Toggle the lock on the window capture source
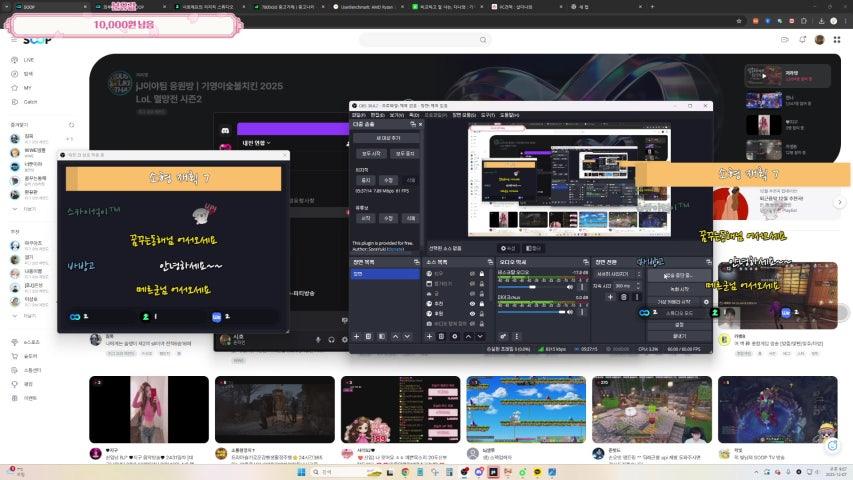The height and width of the screenshot is (480, 853). point(482,284)
